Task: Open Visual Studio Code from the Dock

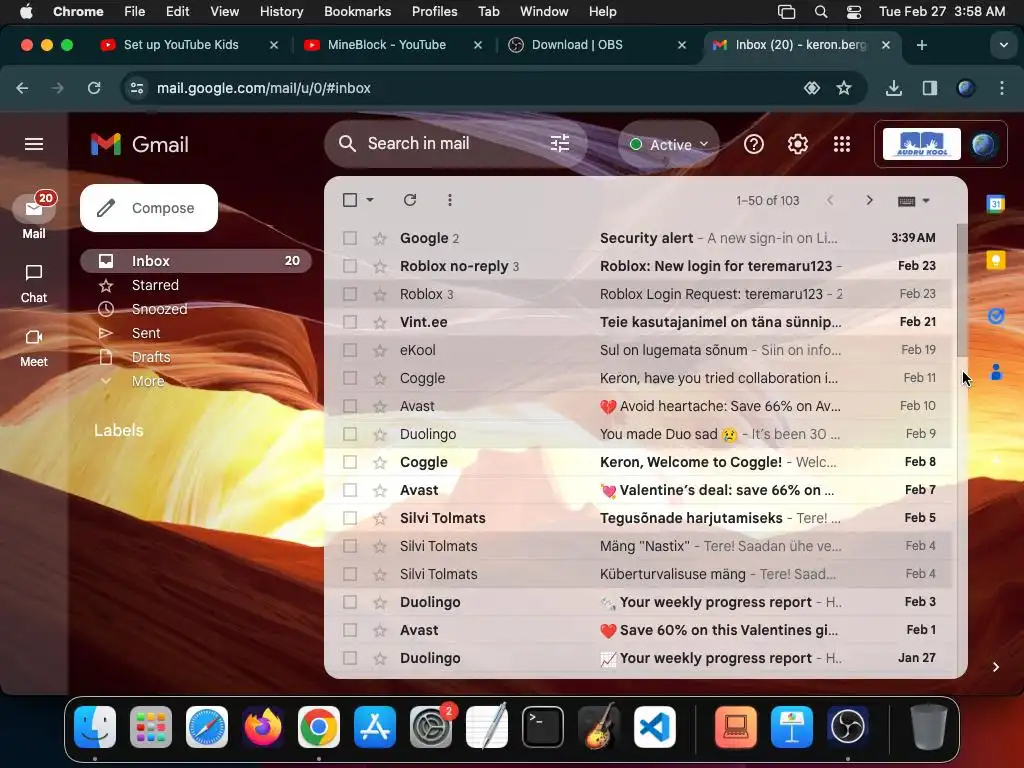Action: pos(655,727)
